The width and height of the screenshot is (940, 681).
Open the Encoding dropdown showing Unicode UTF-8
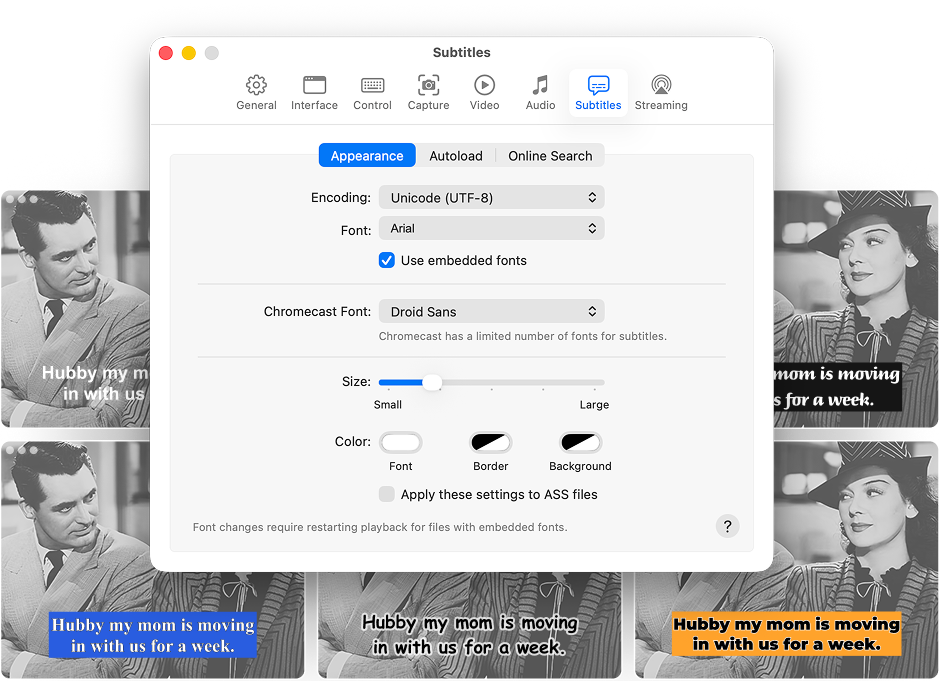point(491,197)
